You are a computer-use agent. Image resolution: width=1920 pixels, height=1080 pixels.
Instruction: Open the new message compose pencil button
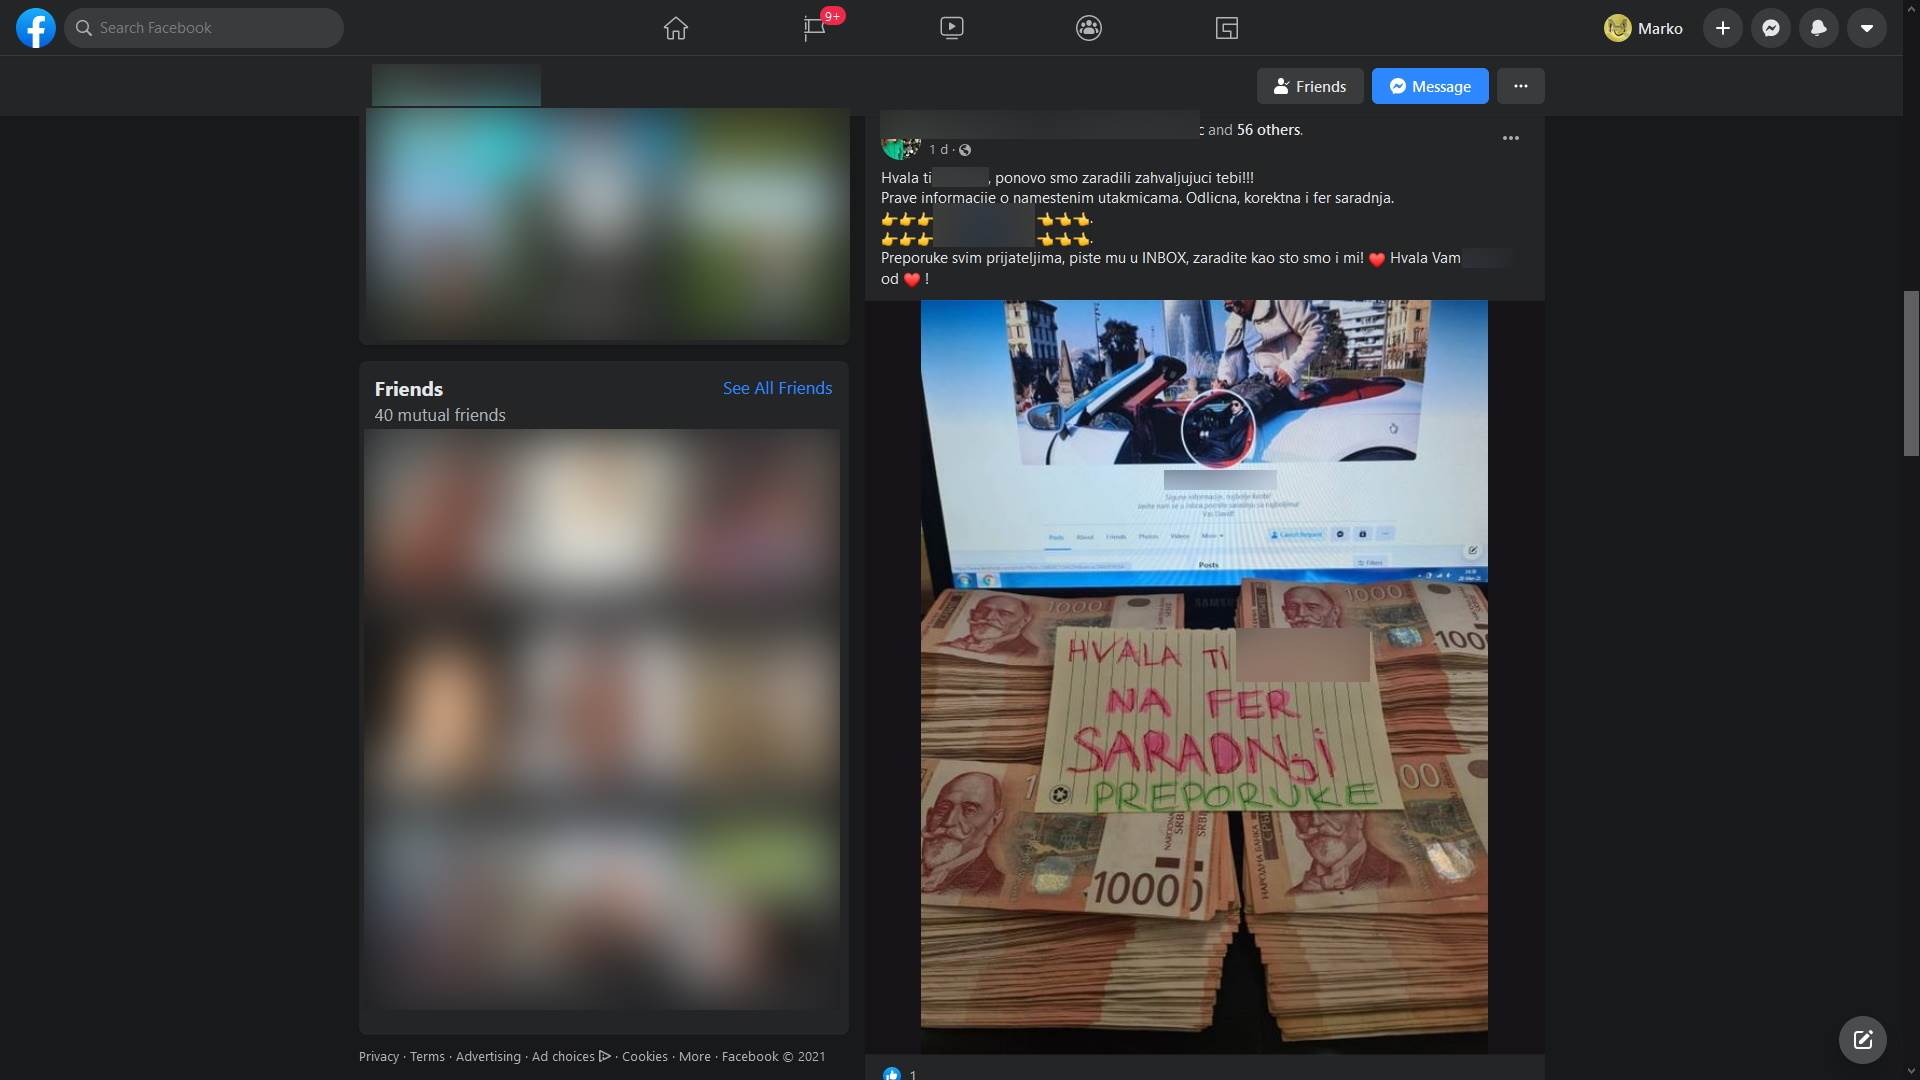pyautogui.click(x=1861, y=1039)
